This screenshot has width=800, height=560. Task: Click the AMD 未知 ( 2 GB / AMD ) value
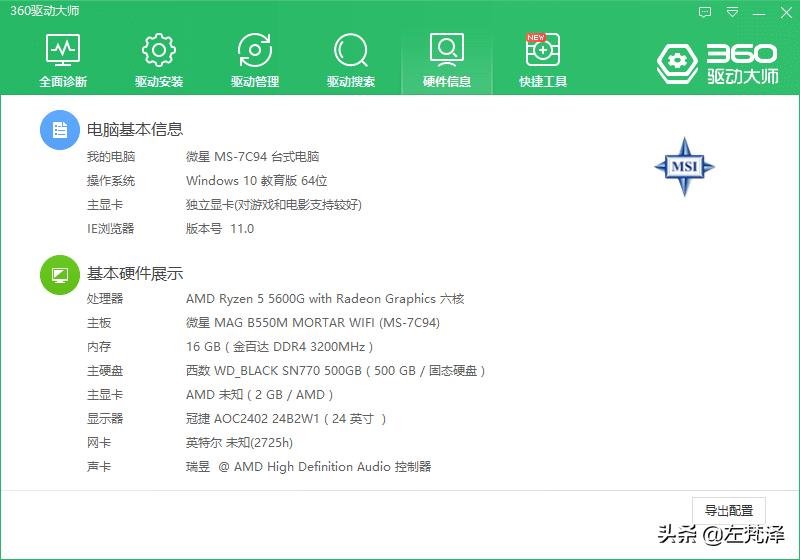[259, 395]
